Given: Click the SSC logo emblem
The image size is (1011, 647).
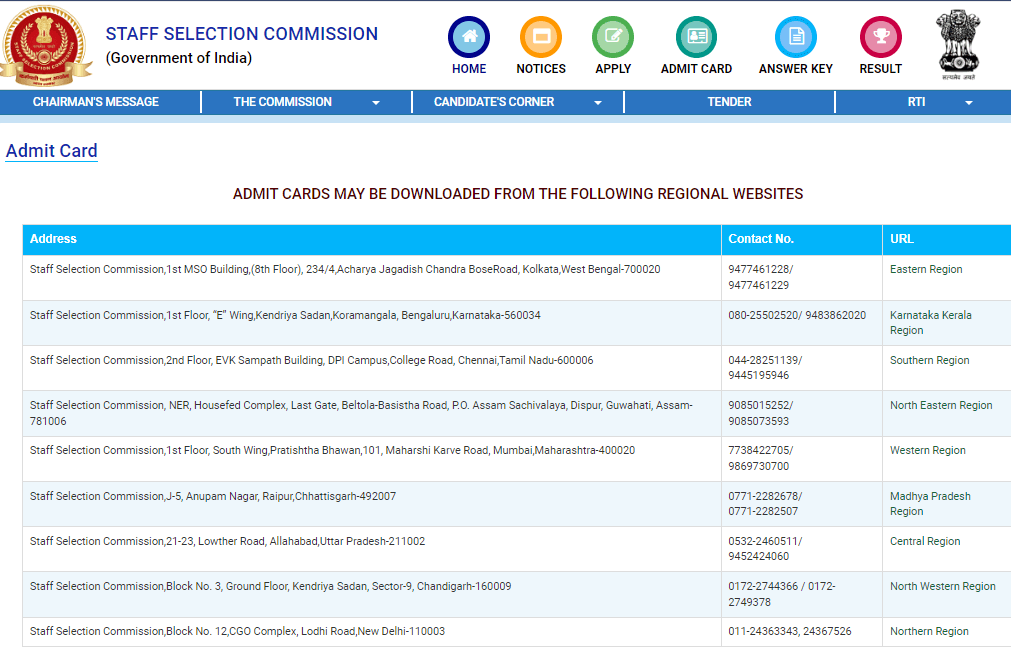Looking at the screenshot, I should click(x=45, y=45).
